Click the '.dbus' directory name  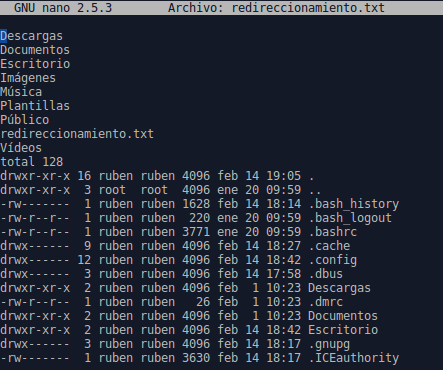tap(326, 274)
